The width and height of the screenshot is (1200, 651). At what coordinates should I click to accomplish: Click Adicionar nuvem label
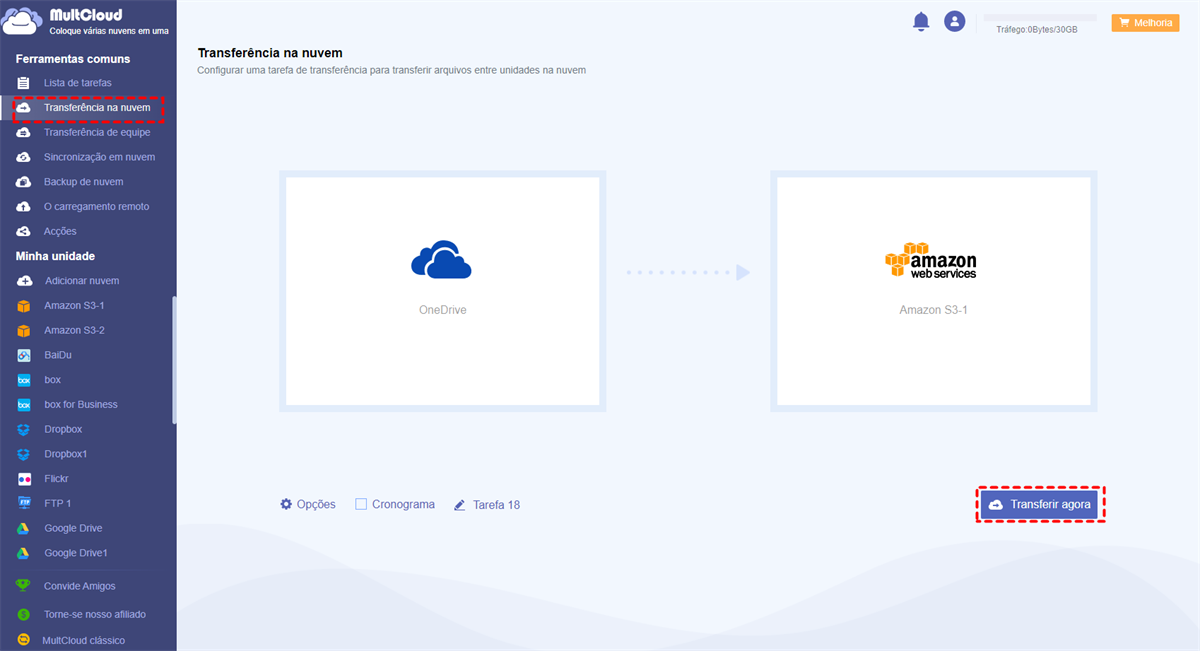(82, 281)
